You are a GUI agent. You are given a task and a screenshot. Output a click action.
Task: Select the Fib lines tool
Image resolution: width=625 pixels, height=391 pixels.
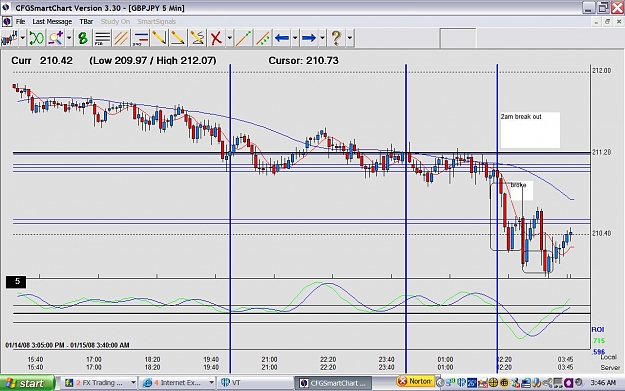click(x=102, y=38)
